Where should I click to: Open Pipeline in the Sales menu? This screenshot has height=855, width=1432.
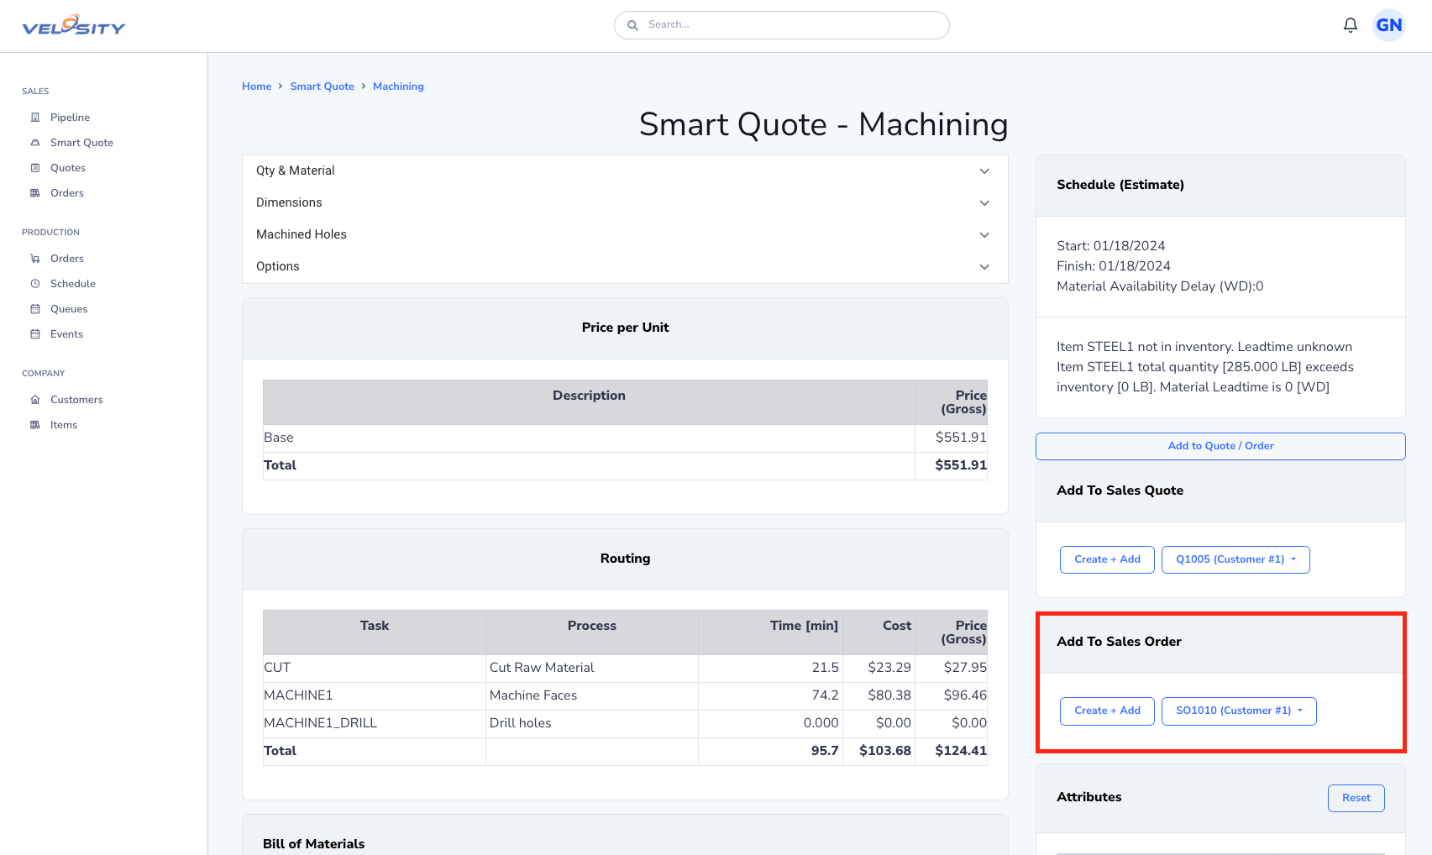70,117
